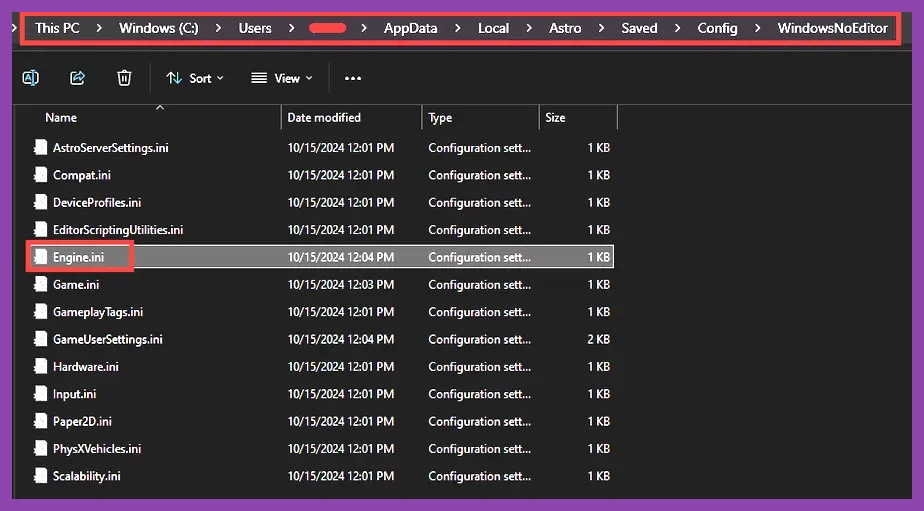Expand chevron after Local
Screen dimensions: 924x511
(x=529, y=28)
